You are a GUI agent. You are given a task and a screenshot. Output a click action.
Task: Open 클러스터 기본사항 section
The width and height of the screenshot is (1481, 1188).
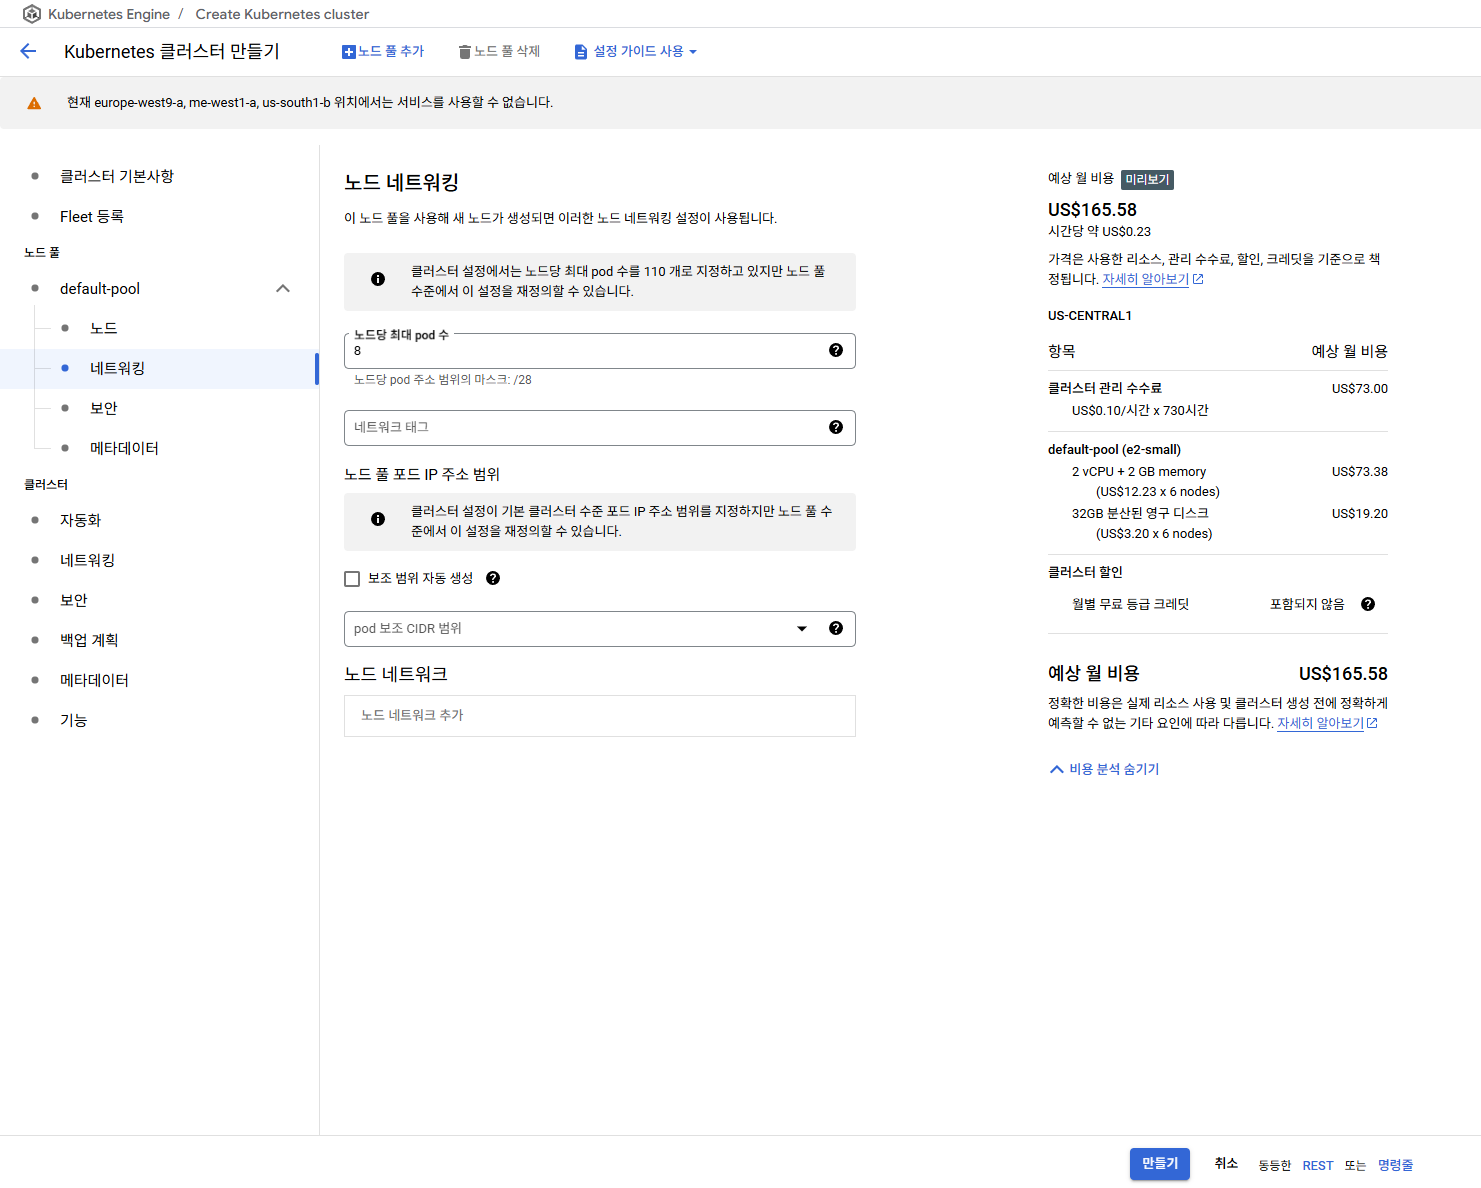pos(117,176)
